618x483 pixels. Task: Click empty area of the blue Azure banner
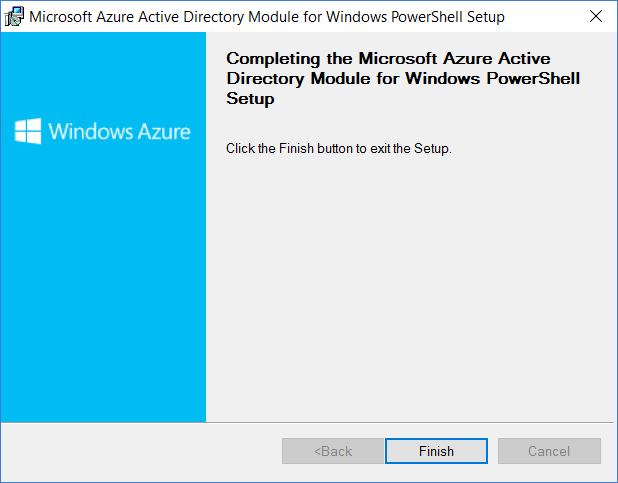103,284
